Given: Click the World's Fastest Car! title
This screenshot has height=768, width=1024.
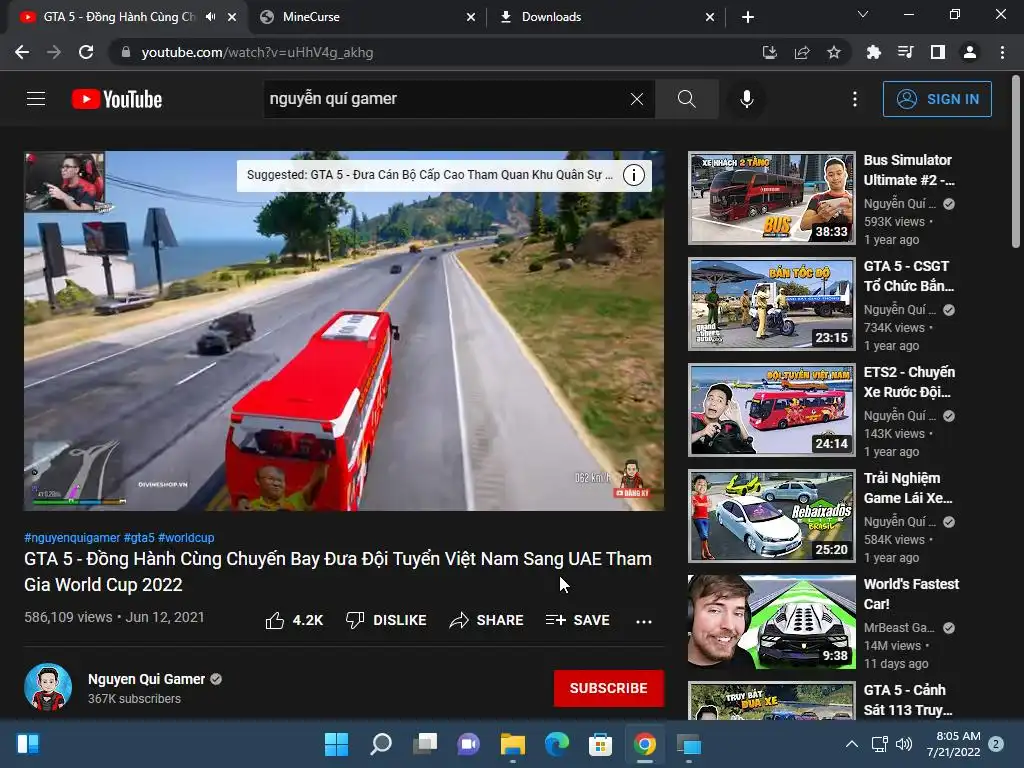Looking at the screenshot, I should pyautogui.click(x=911, y=594).
